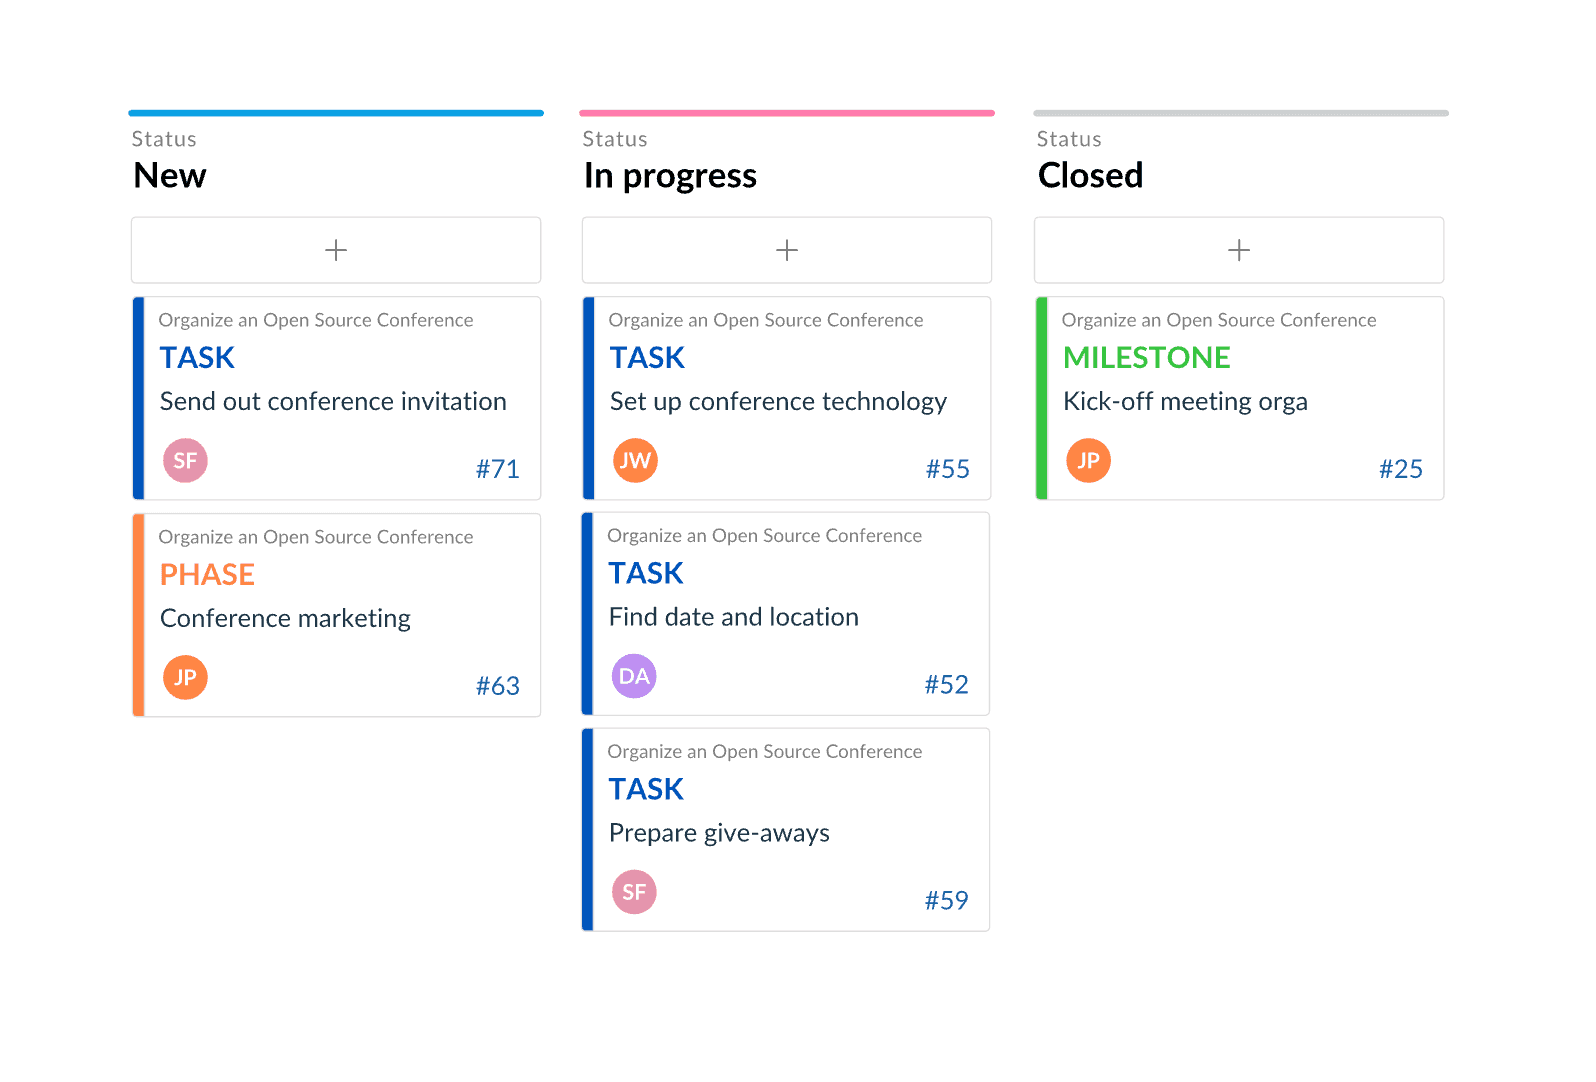Add a card to In progress column
The image size is (1596, 1082).
point(787,250)
